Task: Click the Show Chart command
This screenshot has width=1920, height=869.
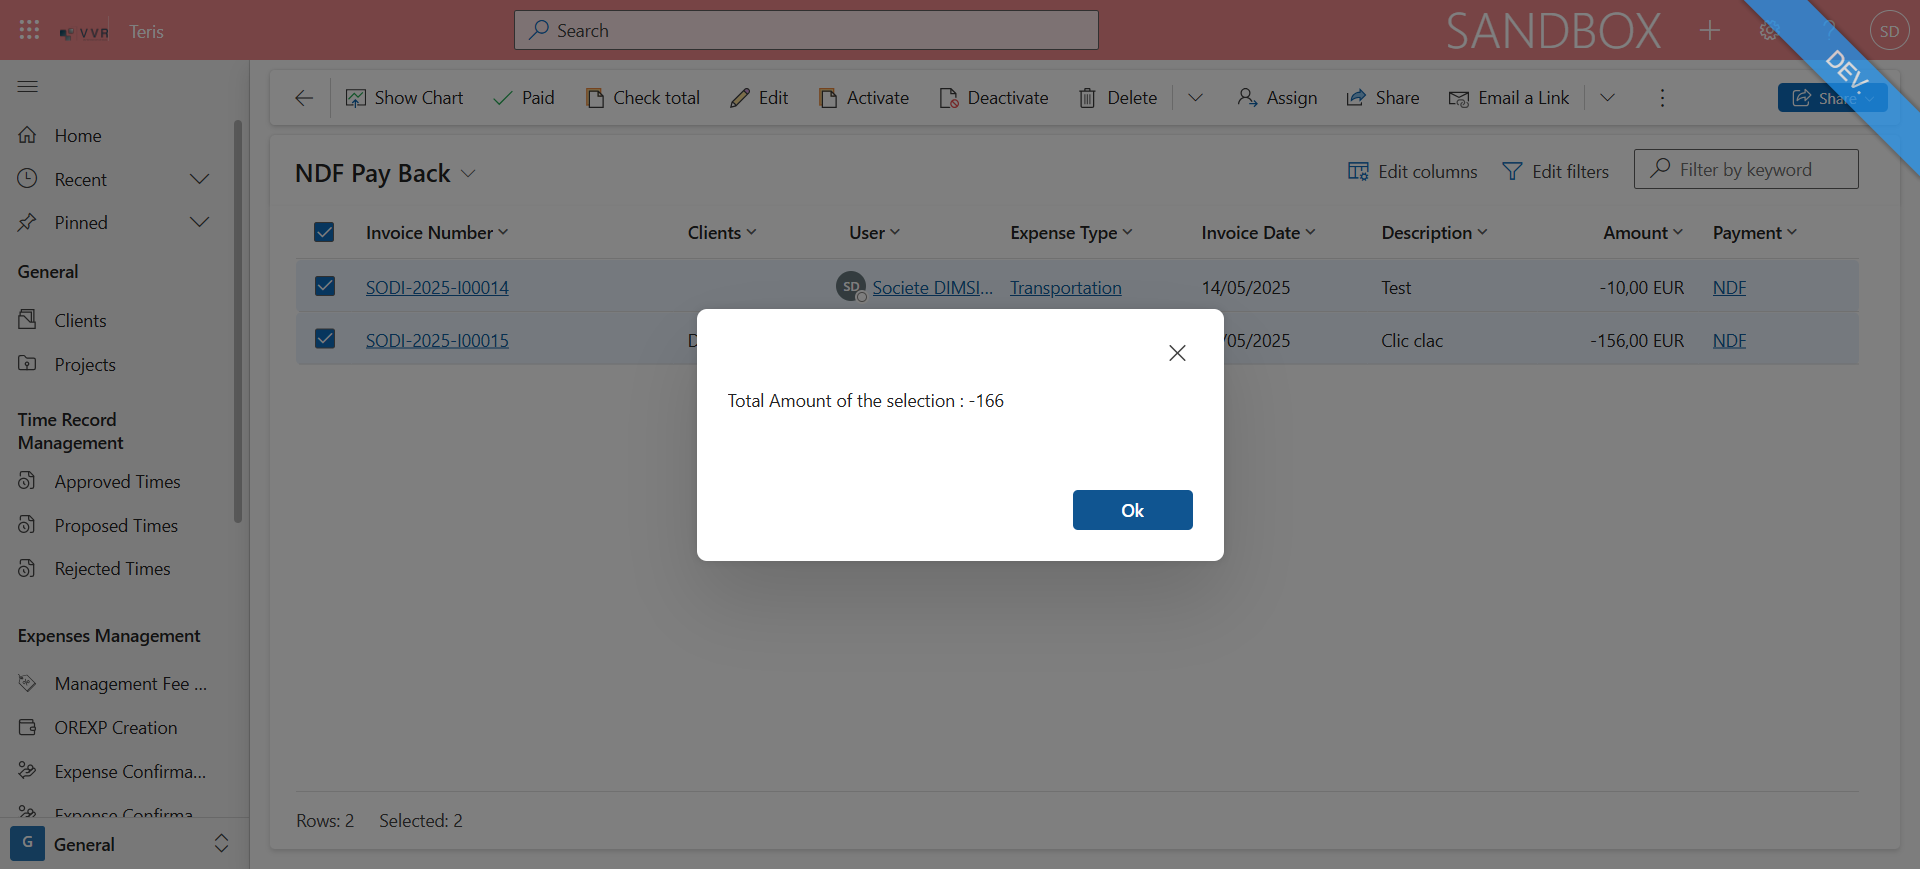Action: coord(404,98)
